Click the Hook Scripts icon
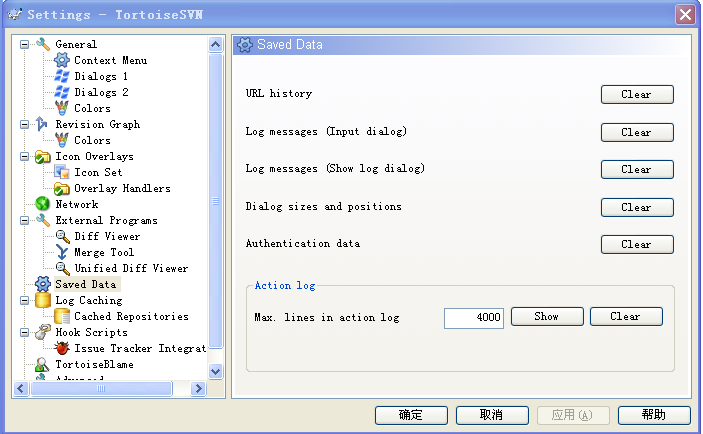Viewport: 703px width, 434px height. [x=43, y=332]
